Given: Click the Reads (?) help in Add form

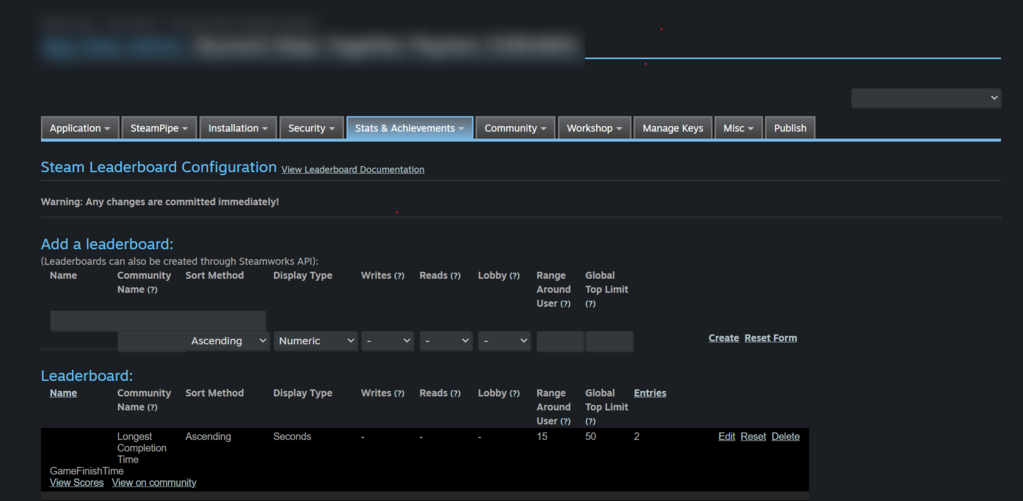Looking at the screenshot, I should [455, 276].
